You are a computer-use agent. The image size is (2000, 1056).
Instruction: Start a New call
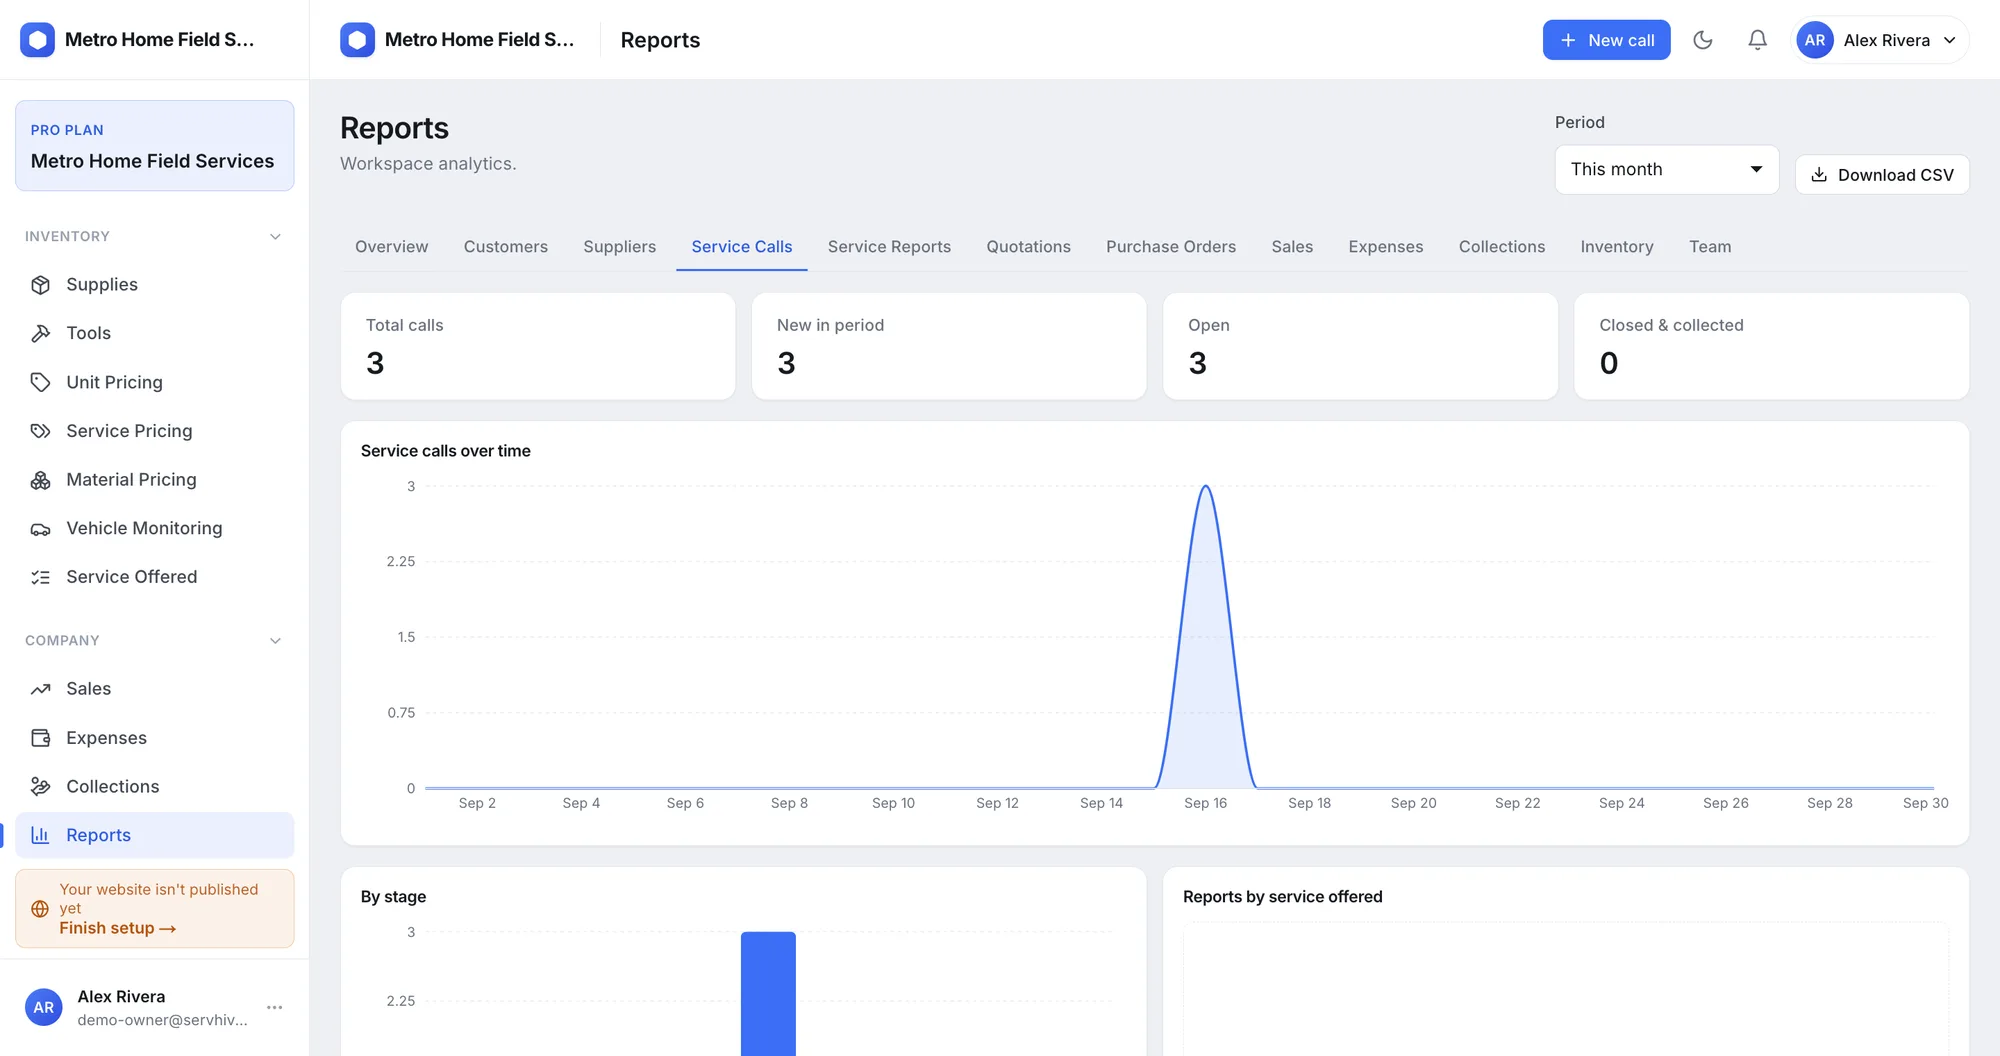(1606, 40)
